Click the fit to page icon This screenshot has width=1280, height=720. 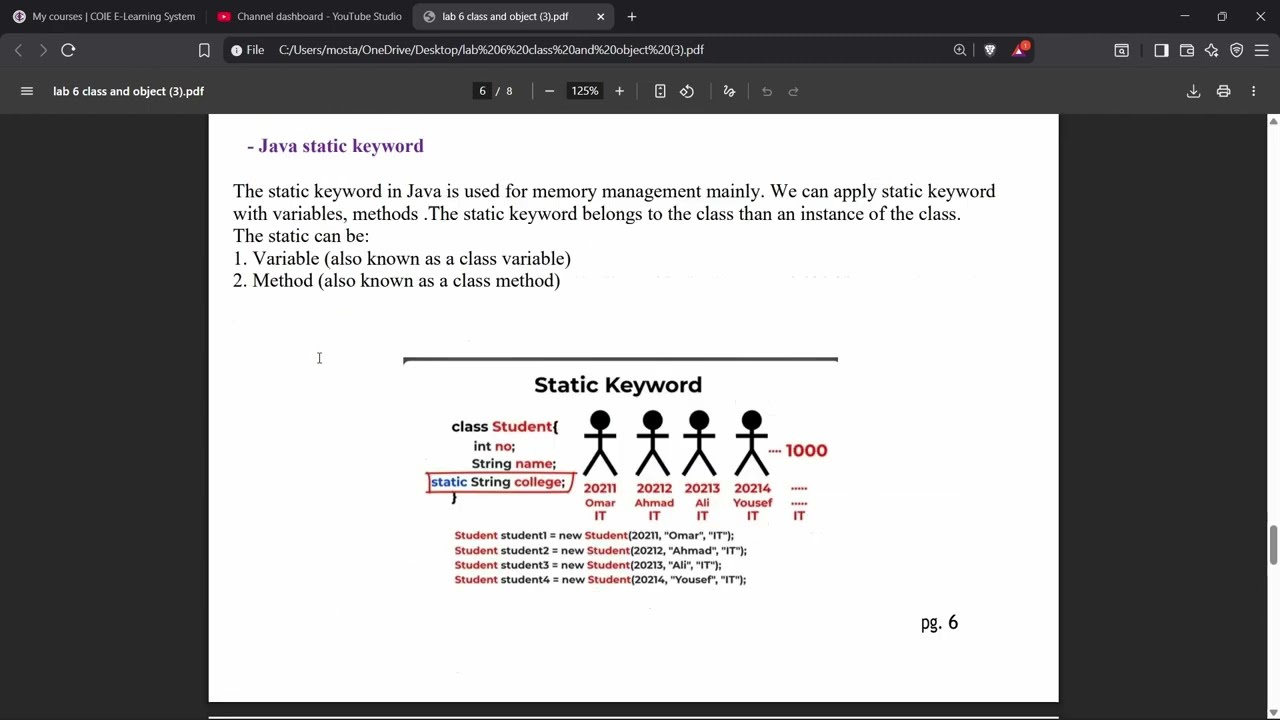click(x=660, y=91)
